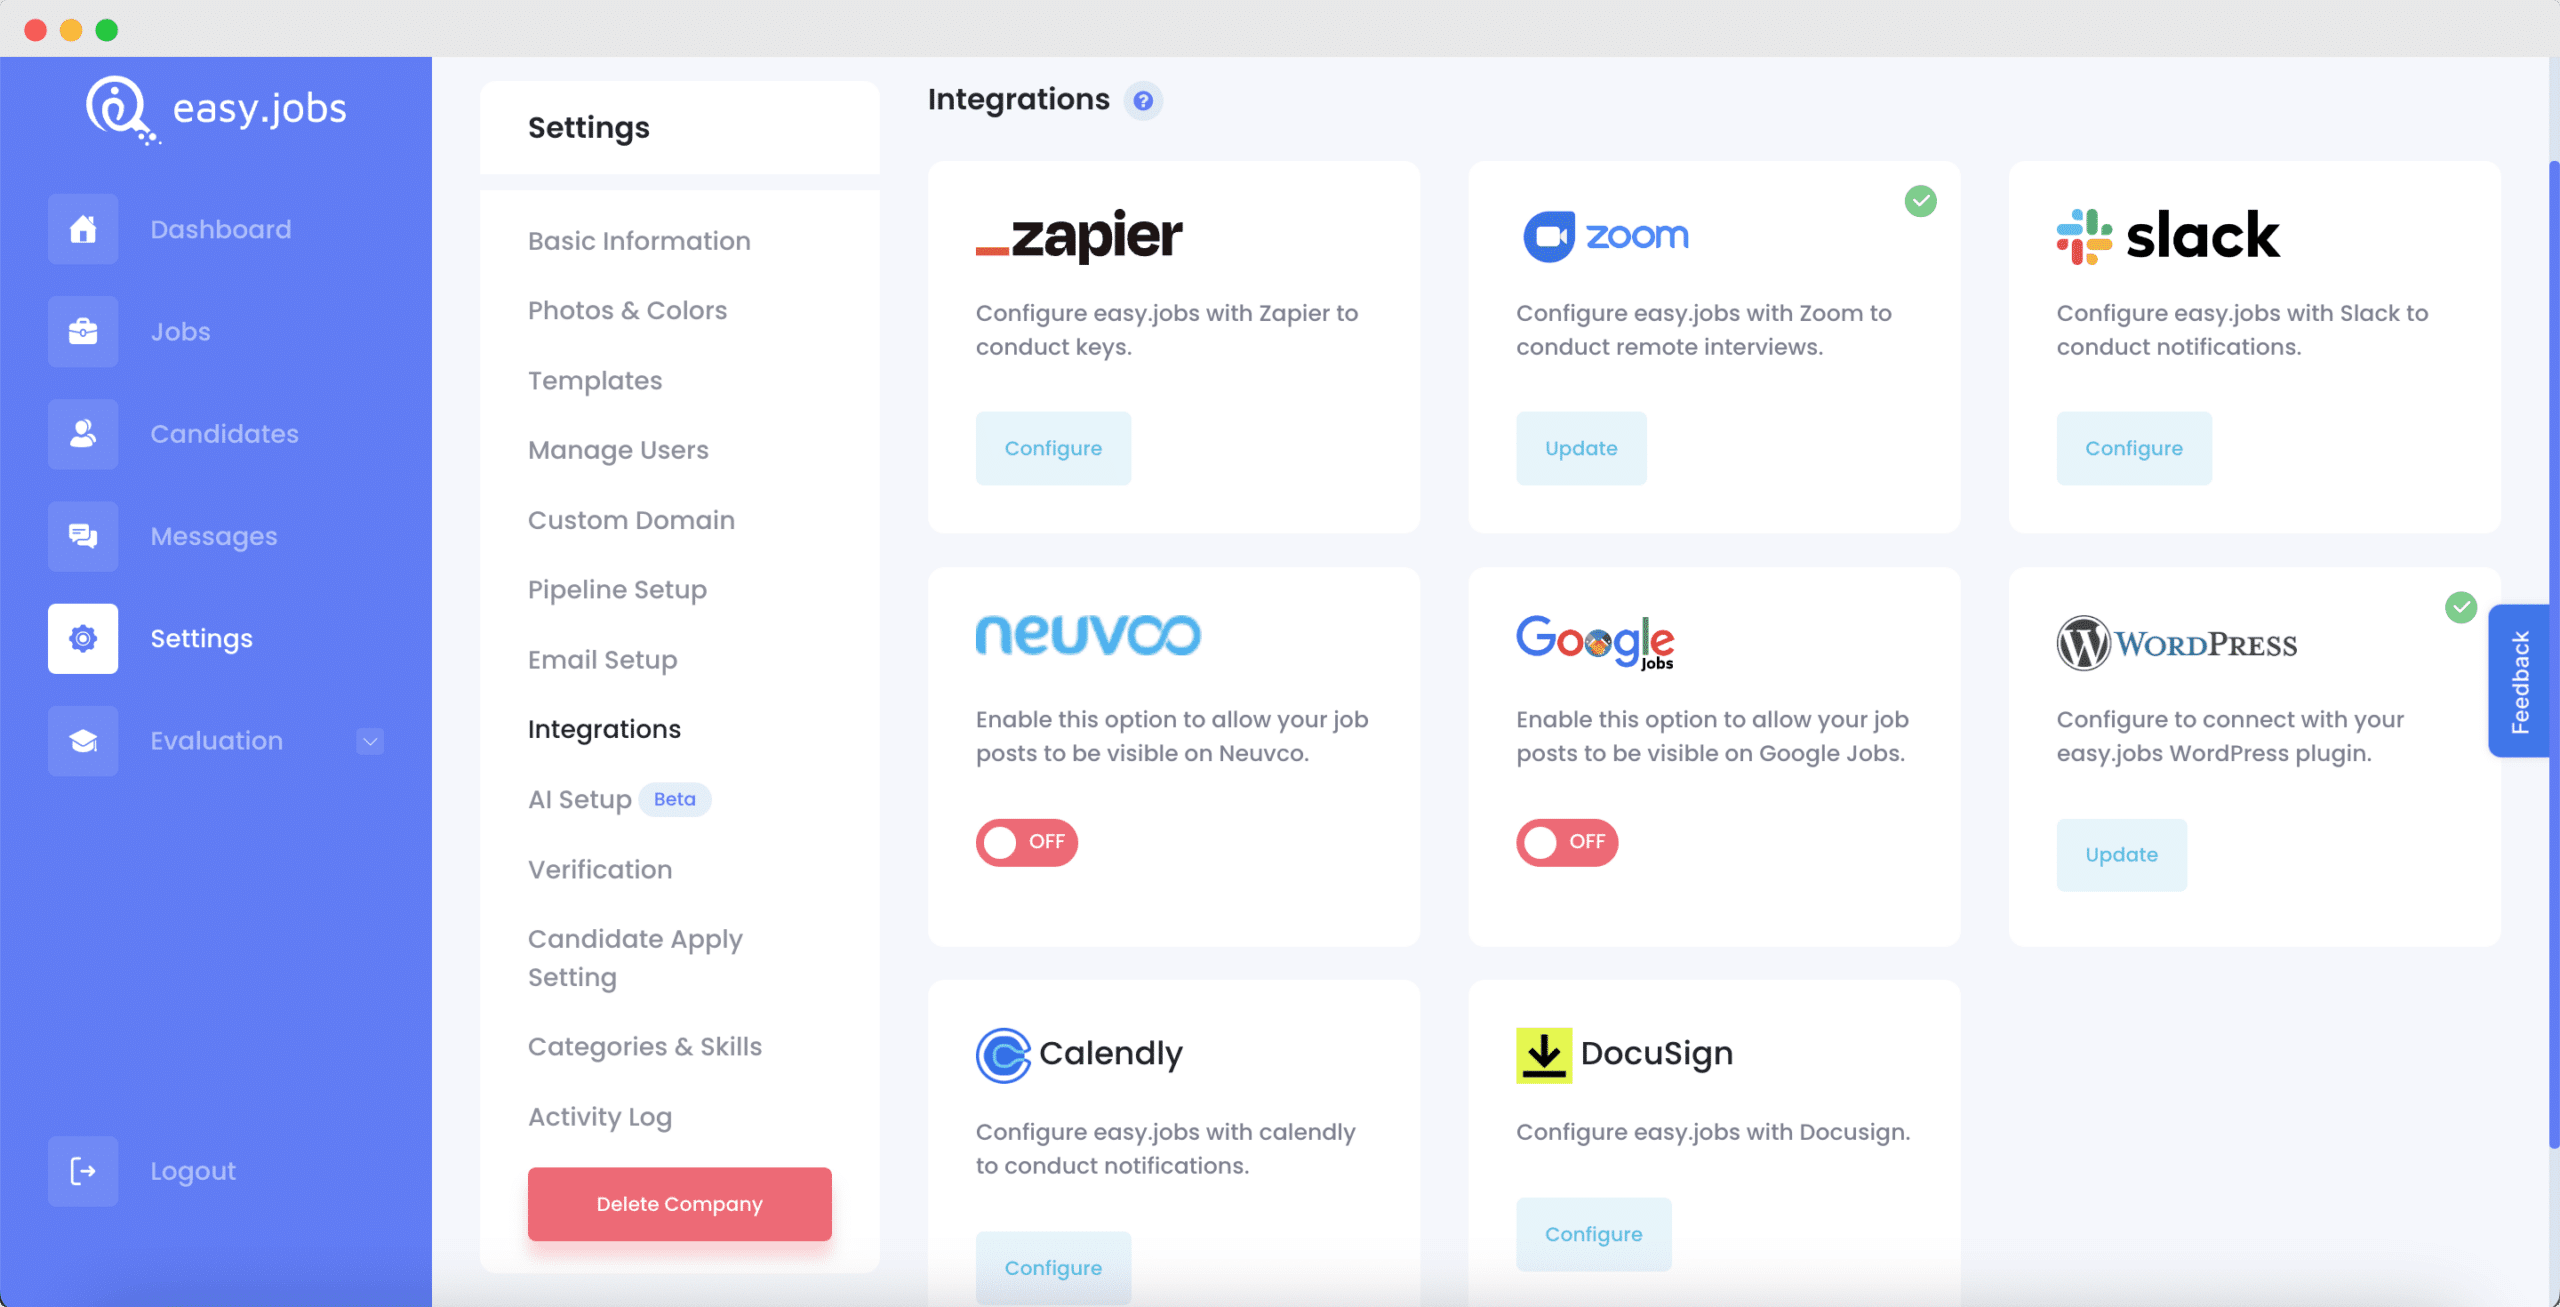Click the Settings gear icon

82,638
